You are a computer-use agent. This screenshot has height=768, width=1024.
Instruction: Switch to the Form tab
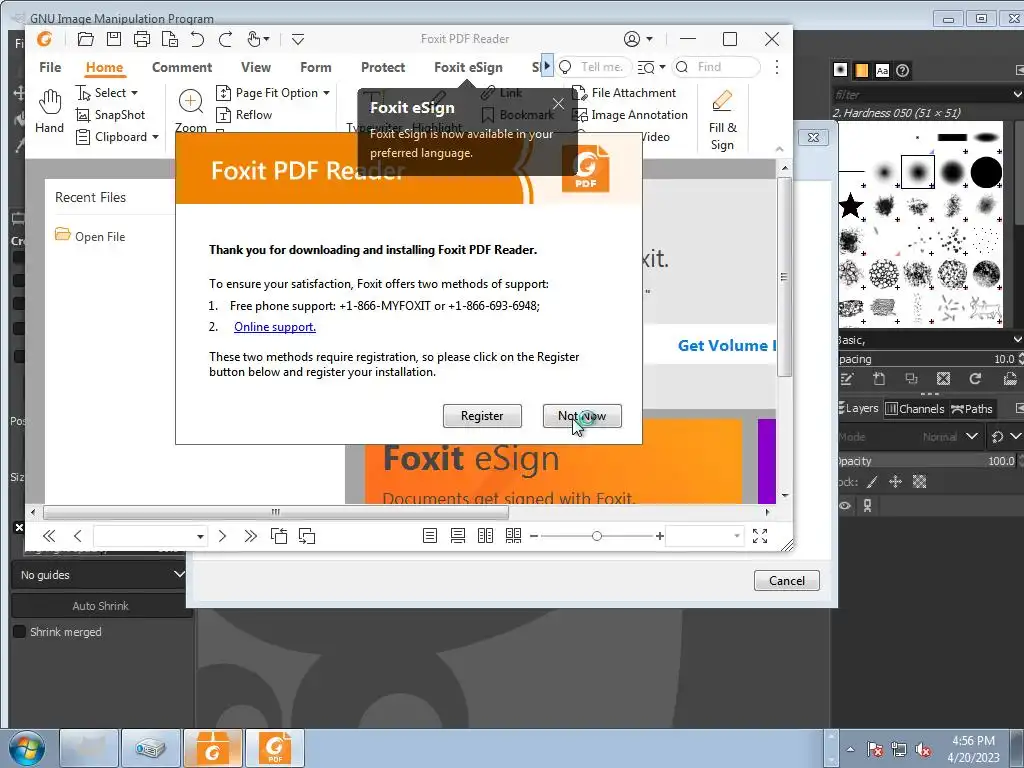coord(315,67)
